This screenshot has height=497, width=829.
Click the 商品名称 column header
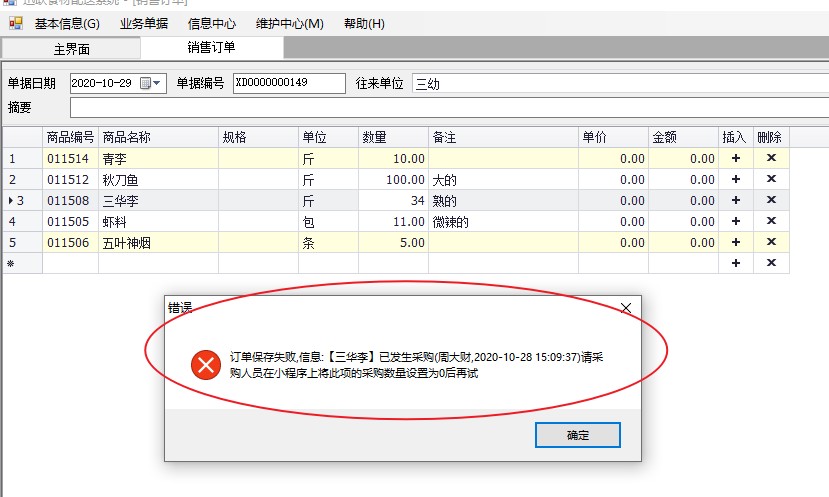[158, 137]
